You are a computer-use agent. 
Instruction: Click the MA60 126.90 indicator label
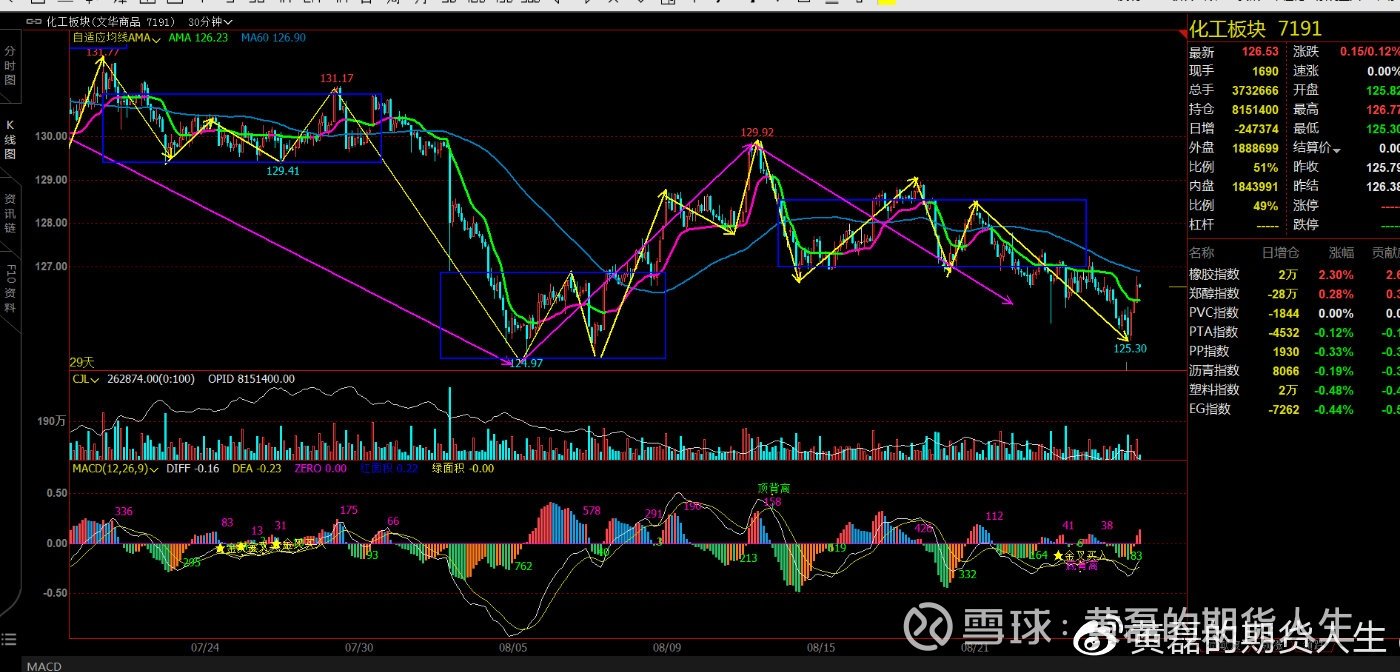click(275, 37)
